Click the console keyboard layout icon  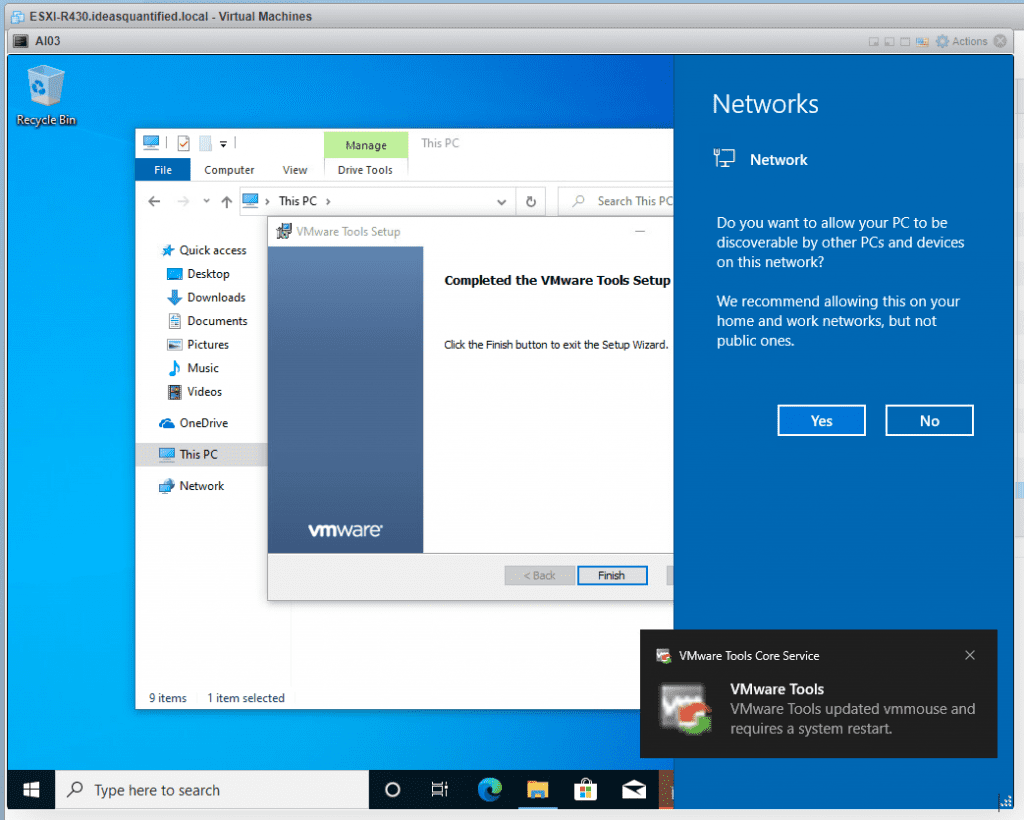pos(922,42)
